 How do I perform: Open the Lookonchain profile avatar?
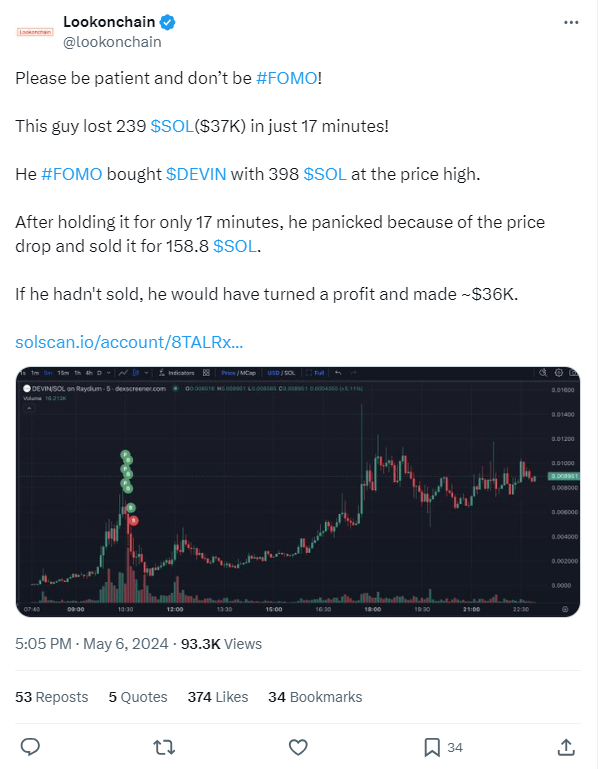35,31
